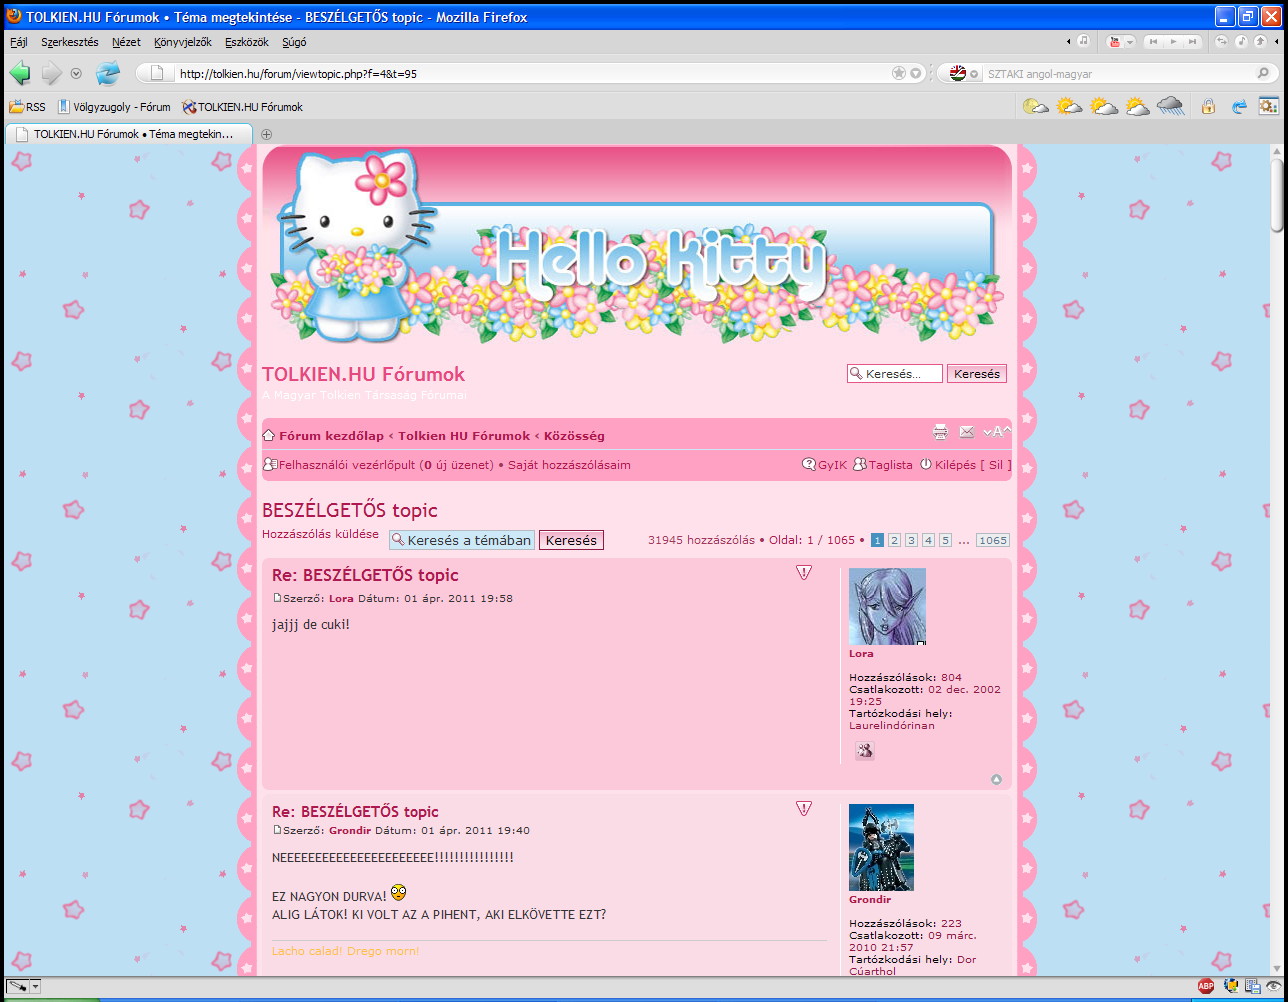The width and height of the screenshot is (1288, 1002).
Task: Open the back/forward history dropdown
Action: click(x=76, y=73)
